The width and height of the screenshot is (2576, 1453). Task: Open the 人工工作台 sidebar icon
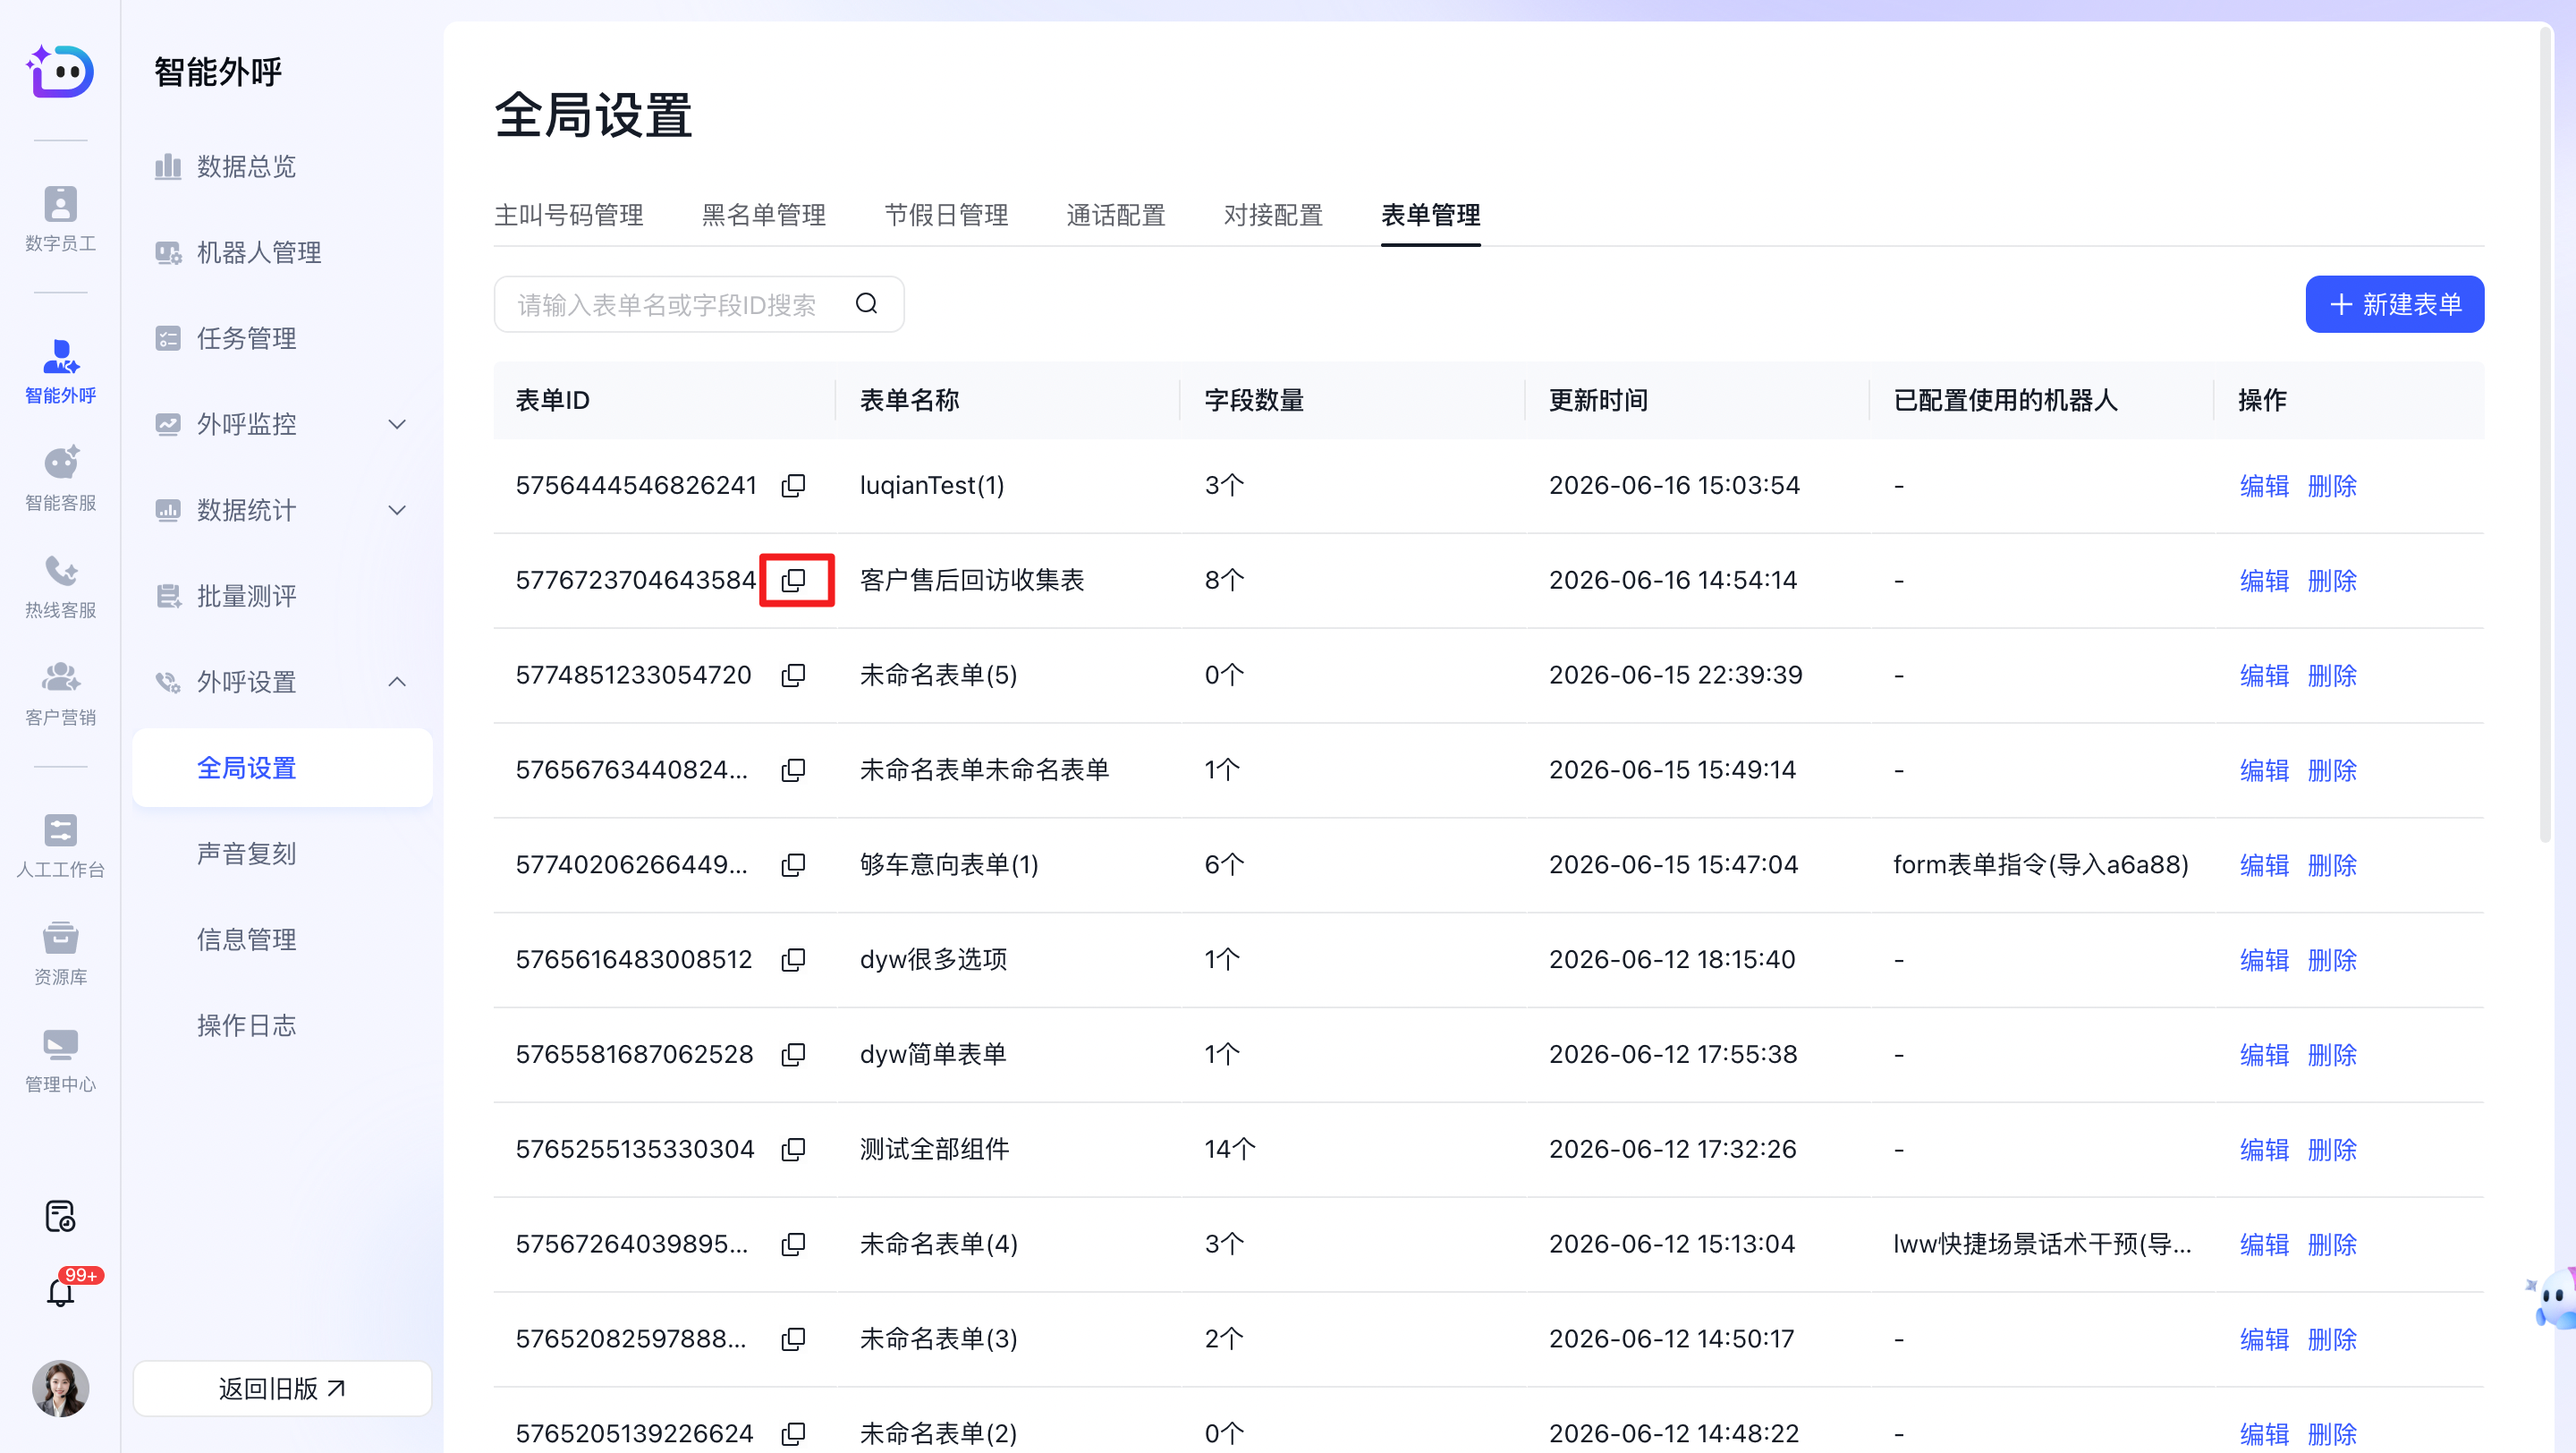(x=60, y=845)
